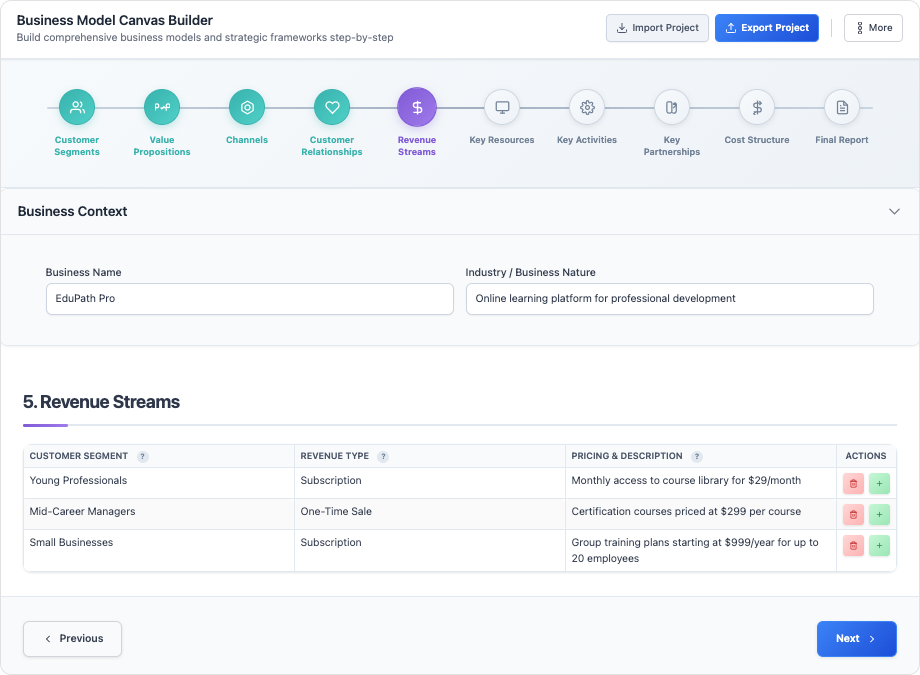Open the Customer Segments step icon
The width and height of the screenshot is (920, 675).
(77, 107)
